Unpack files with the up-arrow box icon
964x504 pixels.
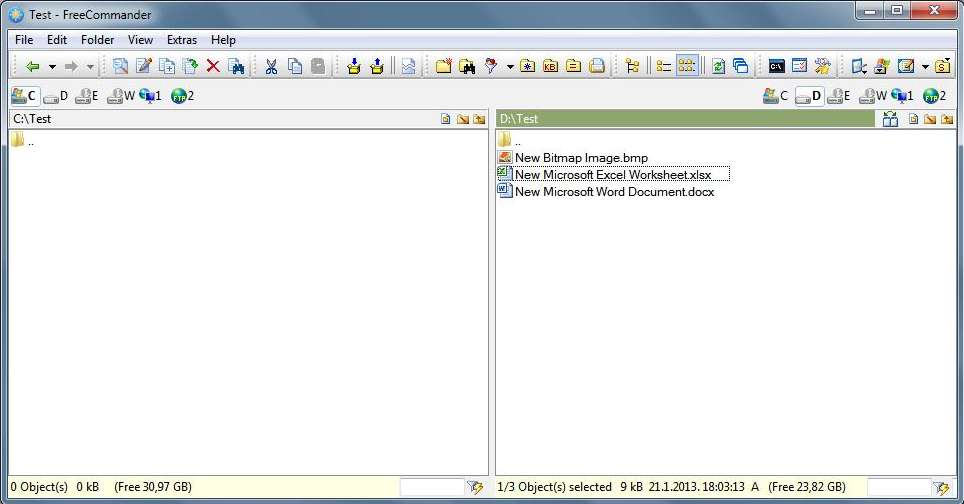click(x=377, y=66)
